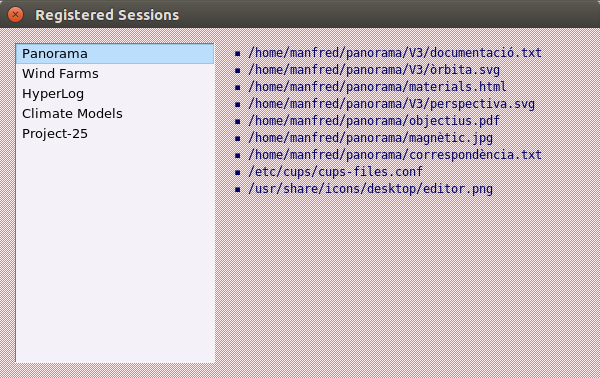Image resolution: width=600 pixels, height=378 pixels.
Task: Select the perspectiva.svg file path
Action: 391,104
